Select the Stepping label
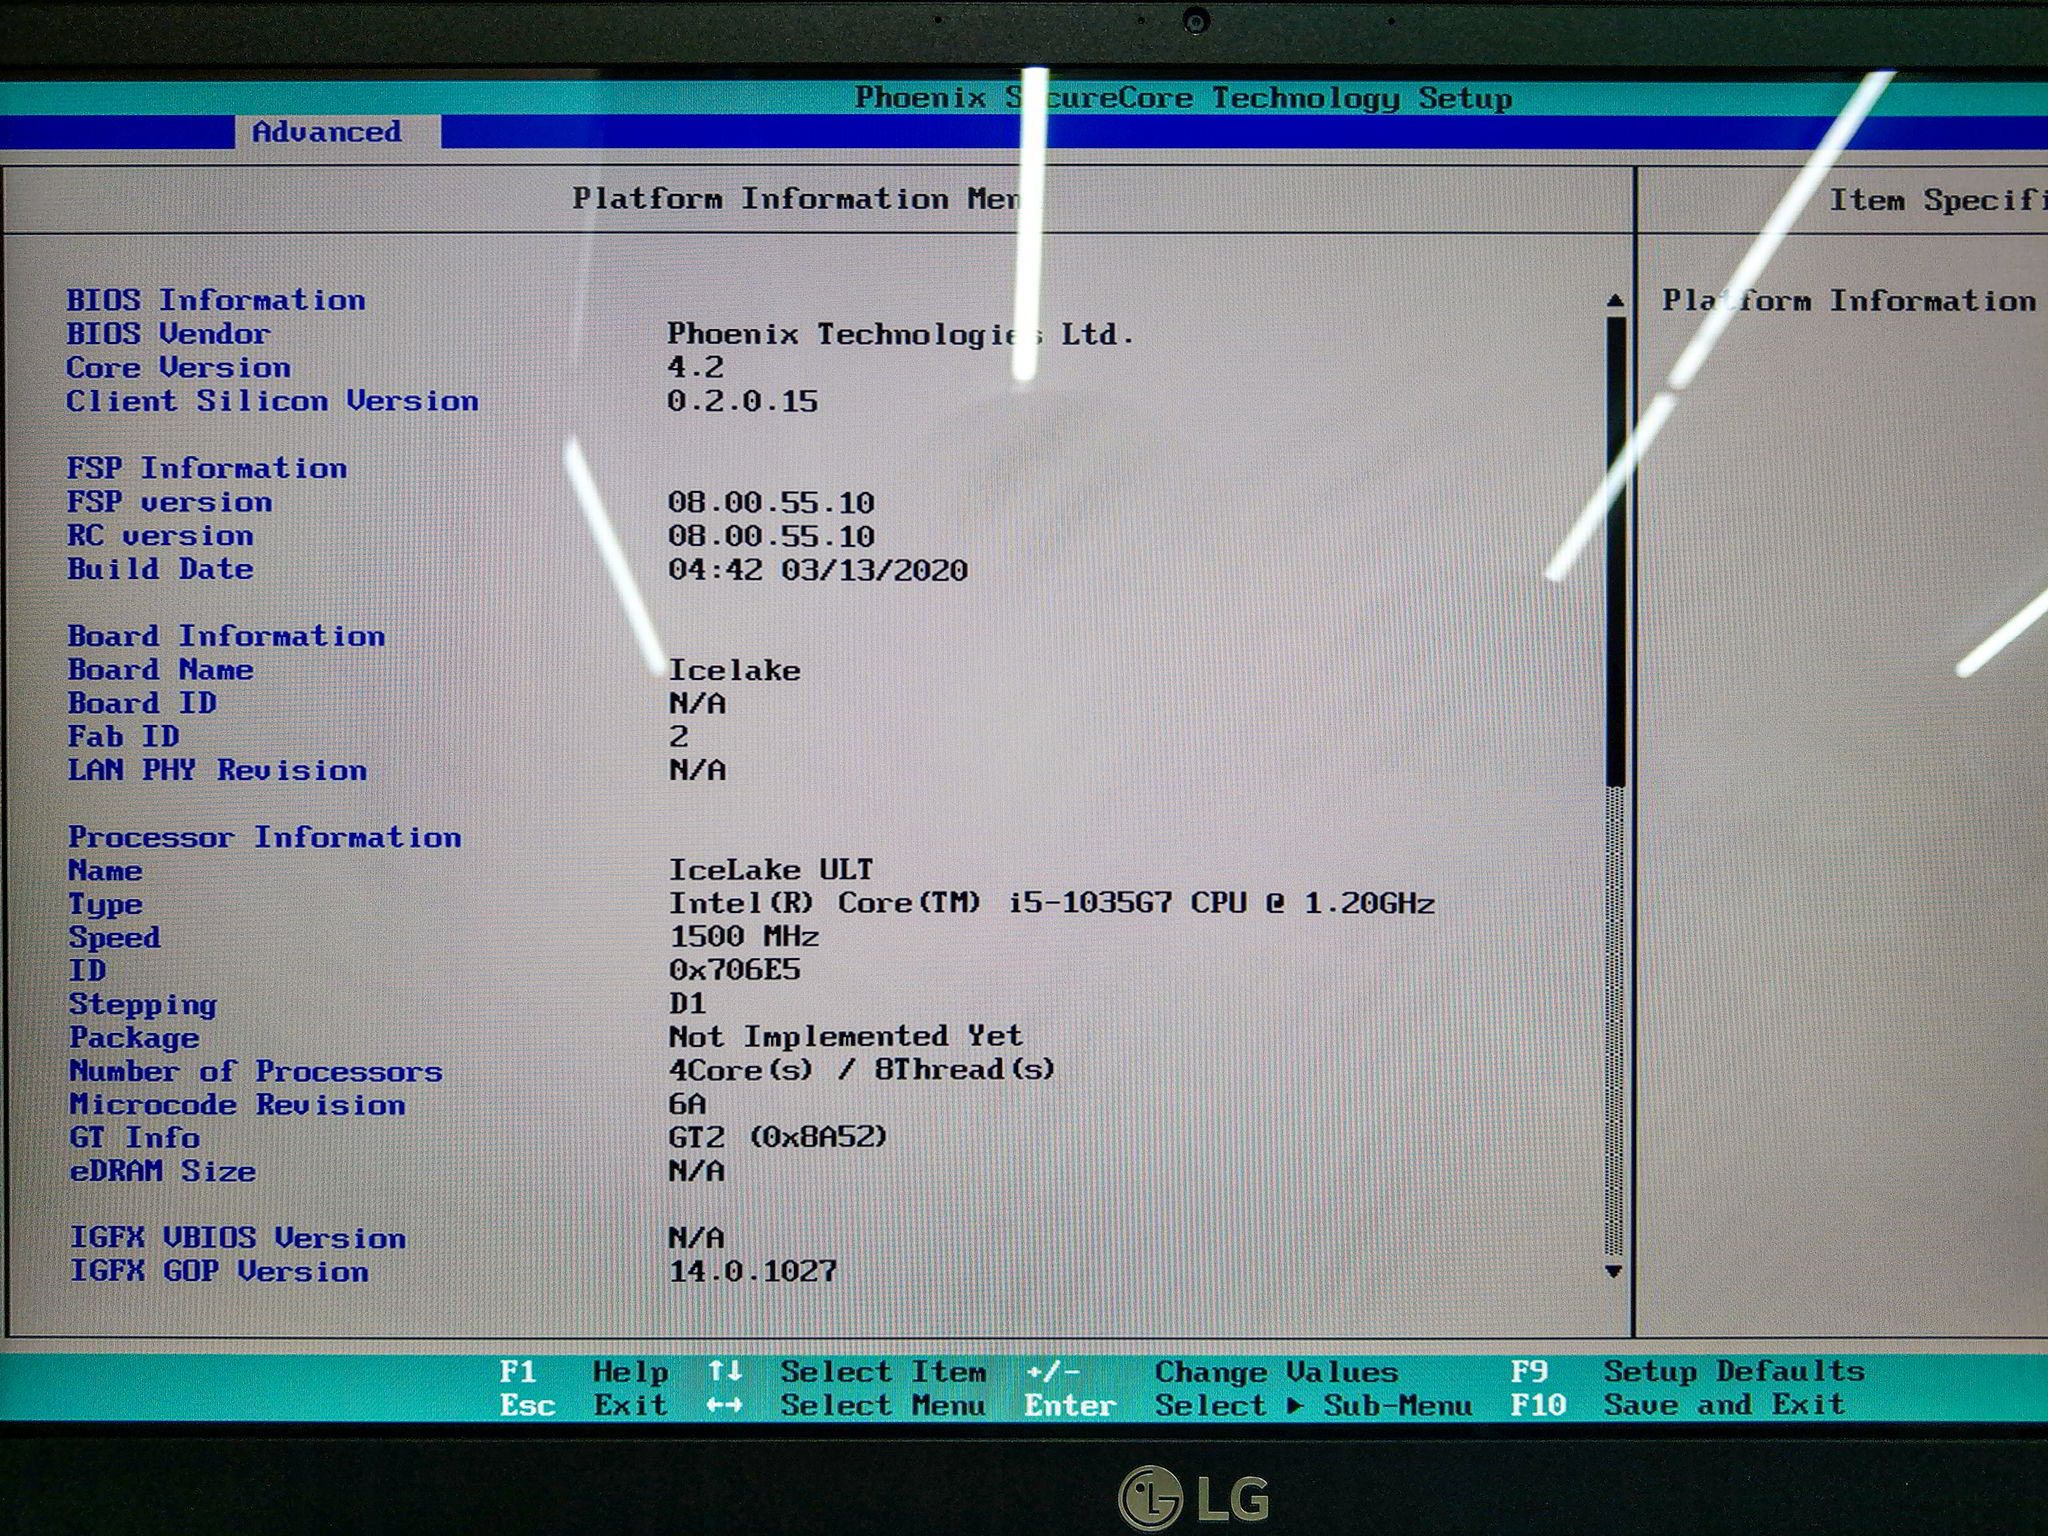This screenshot has height=1536, width=2048. 142,1005
